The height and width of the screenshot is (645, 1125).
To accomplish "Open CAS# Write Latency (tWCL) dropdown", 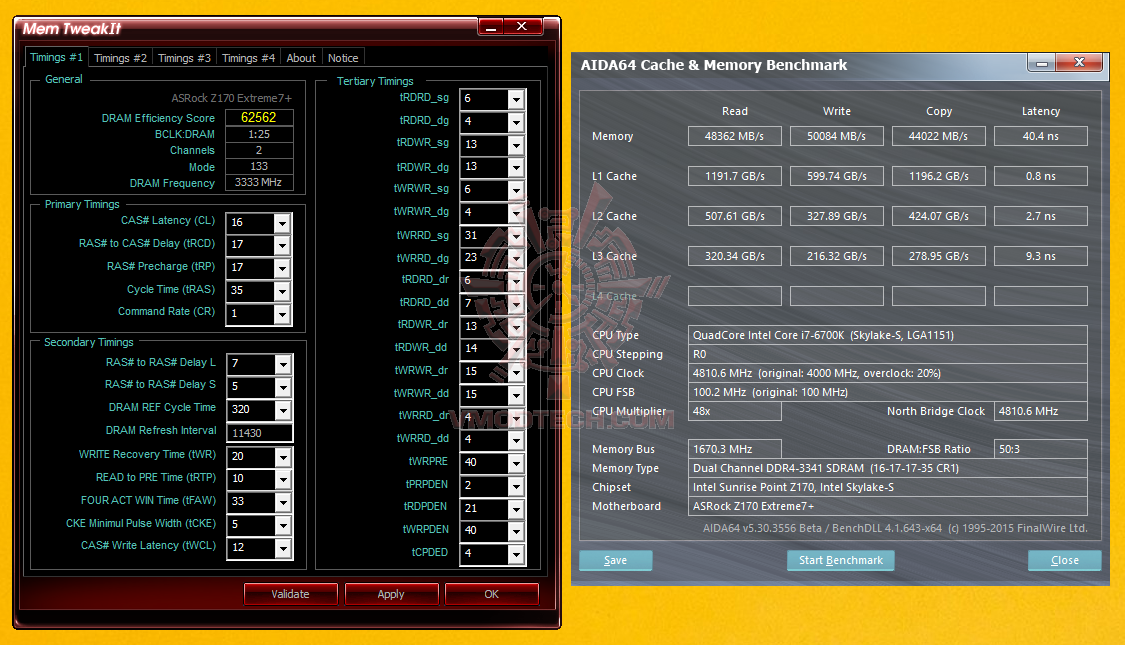I will [283, 548].
